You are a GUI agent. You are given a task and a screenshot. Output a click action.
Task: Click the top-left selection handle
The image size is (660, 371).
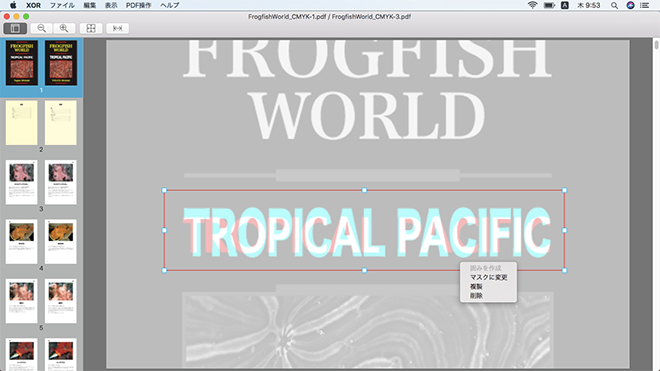coord(164,190)
